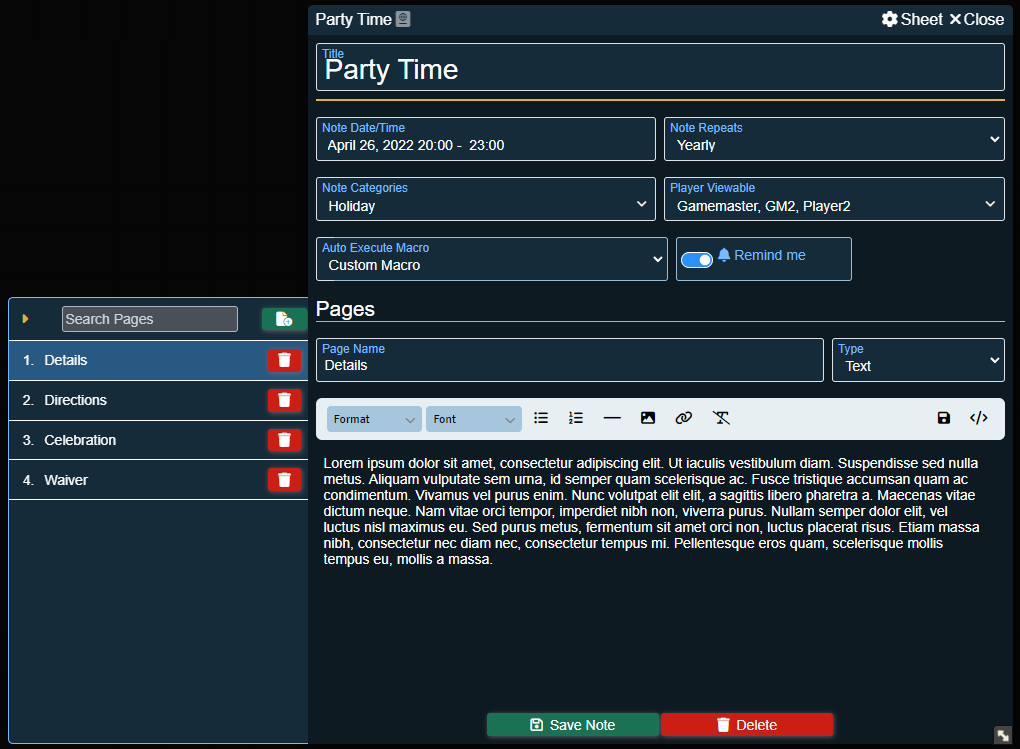Click the numbered list icon in editor toolbar
This screenshot has height=749, width=1020.
[576, 418]
